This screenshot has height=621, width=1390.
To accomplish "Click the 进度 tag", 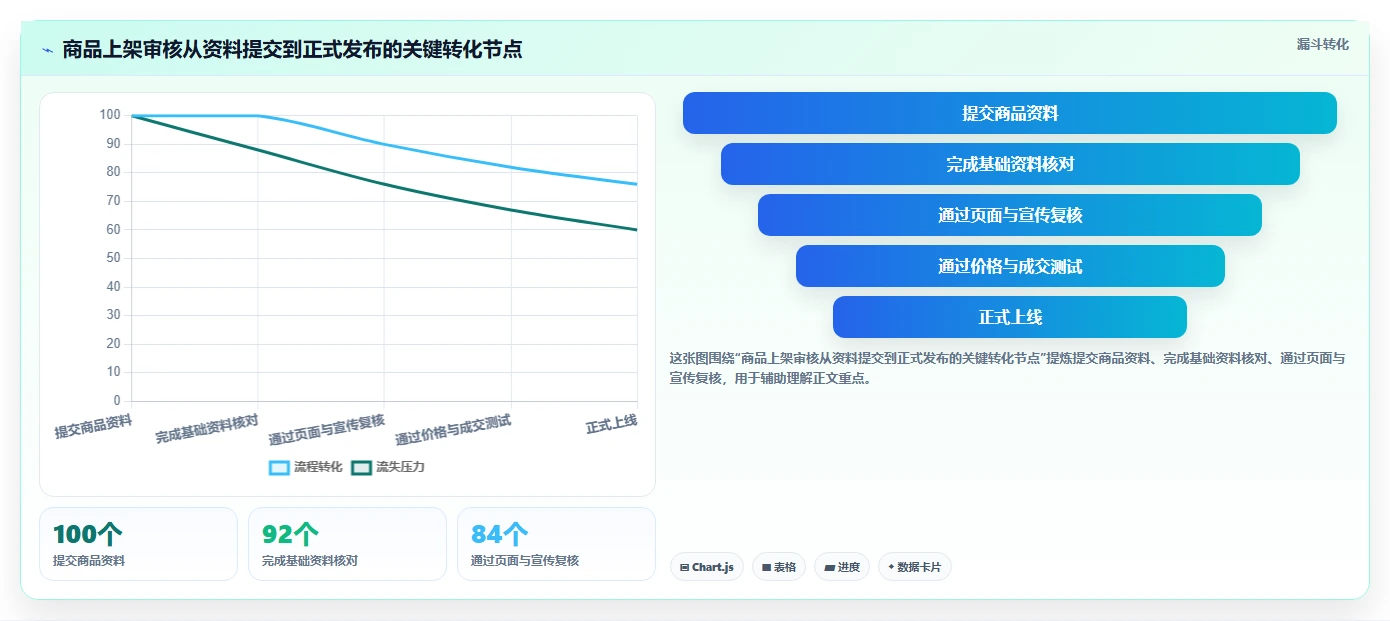I will pyautogui.click(x=842, y=567).
